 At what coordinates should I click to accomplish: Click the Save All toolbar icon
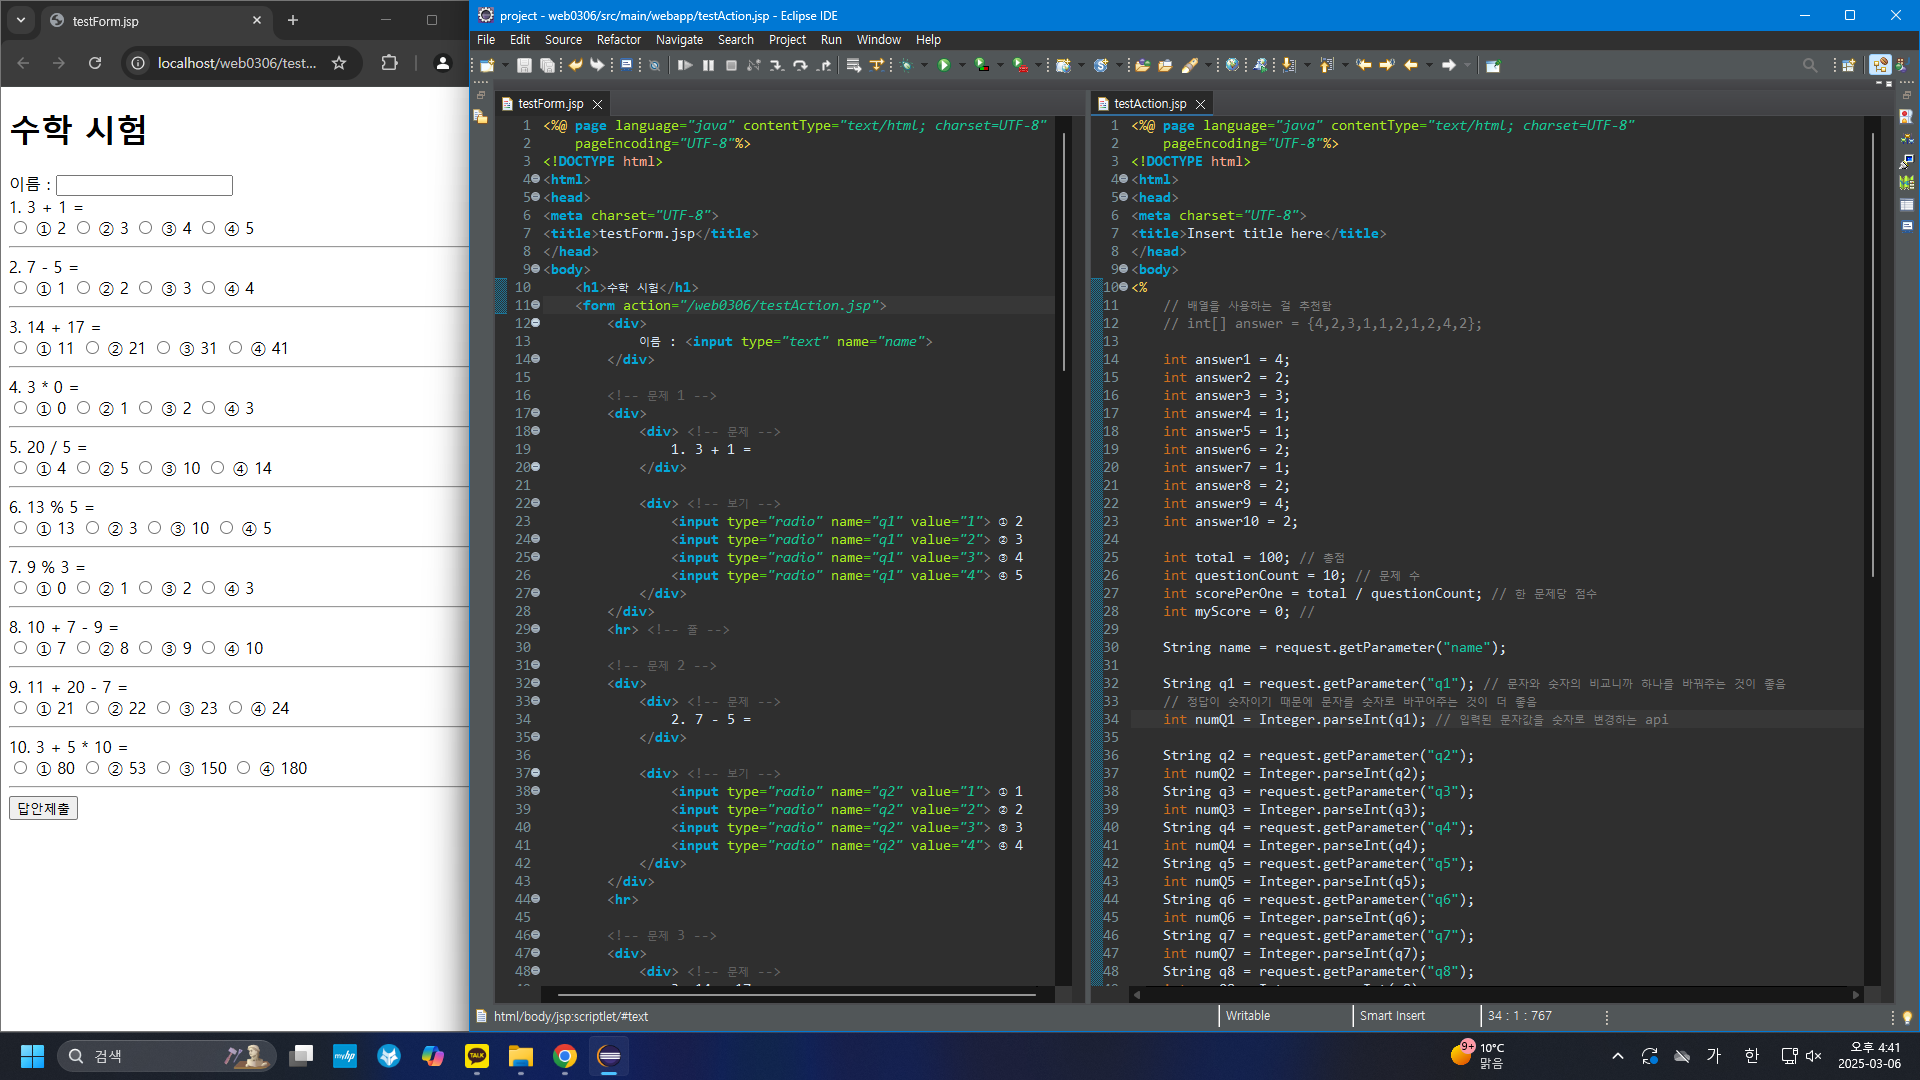coord(547,65)
